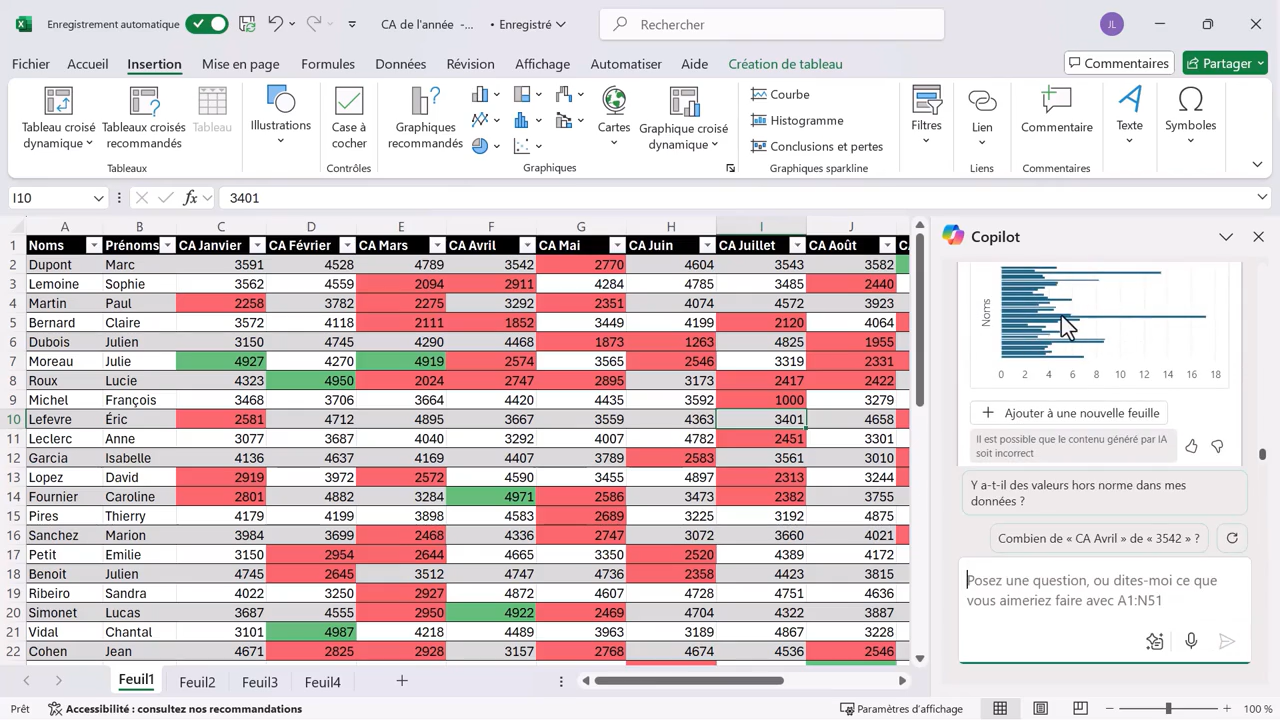Click the Copilot microphone icon

pyautogui.click(x=1190, y=641)
